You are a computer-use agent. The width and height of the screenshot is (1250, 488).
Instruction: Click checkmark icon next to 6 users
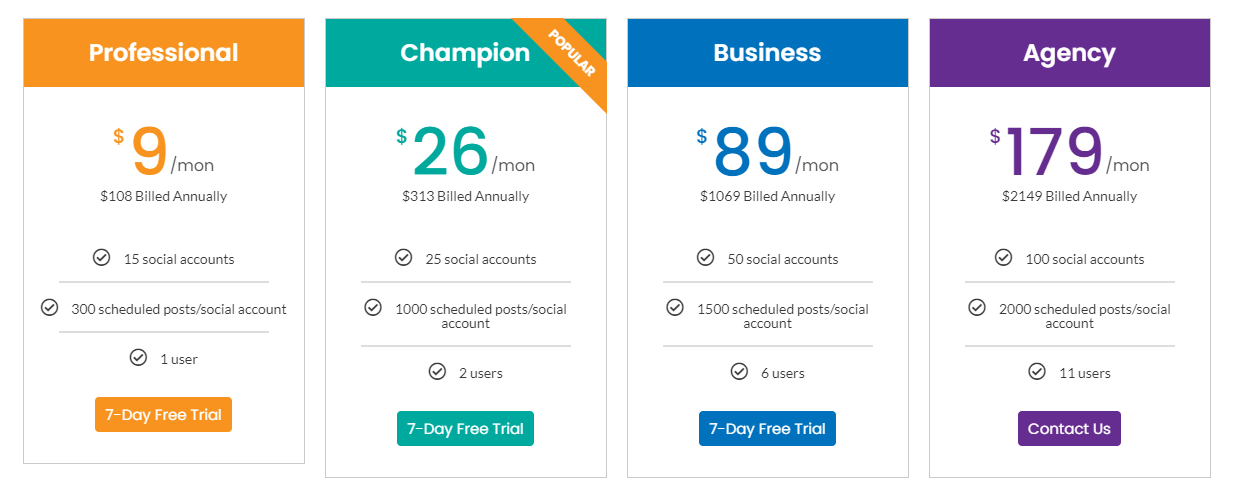click(739, 372)
